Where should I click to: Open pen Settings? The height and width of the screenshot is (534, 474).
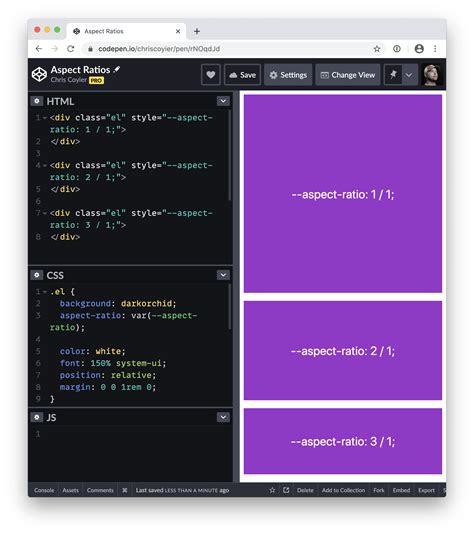coord(288,75)
